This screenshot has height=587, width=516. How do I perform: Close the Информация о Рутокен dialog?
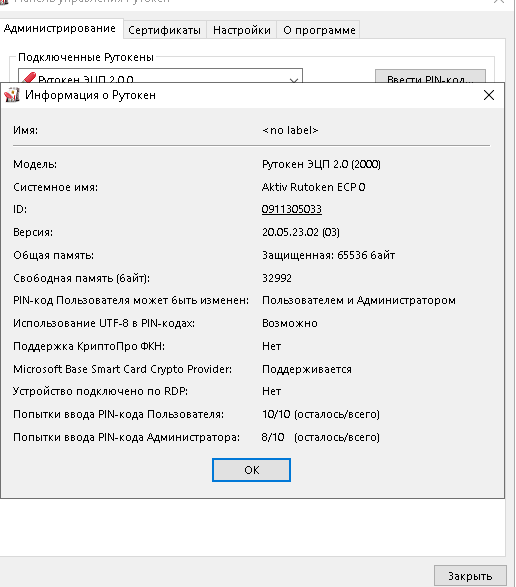point(489,95)
